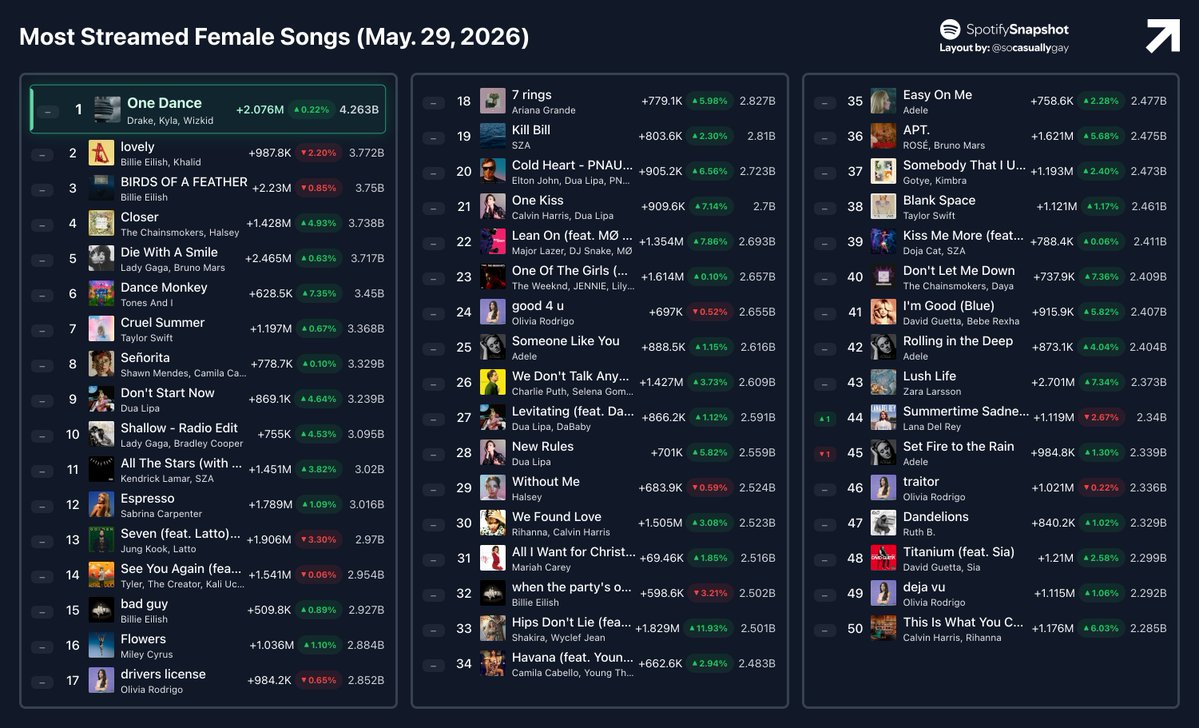This screenshot has height=728, width=1199.
Task: Open the @socasuallygay layout credit
Action: click(1030, 48)
